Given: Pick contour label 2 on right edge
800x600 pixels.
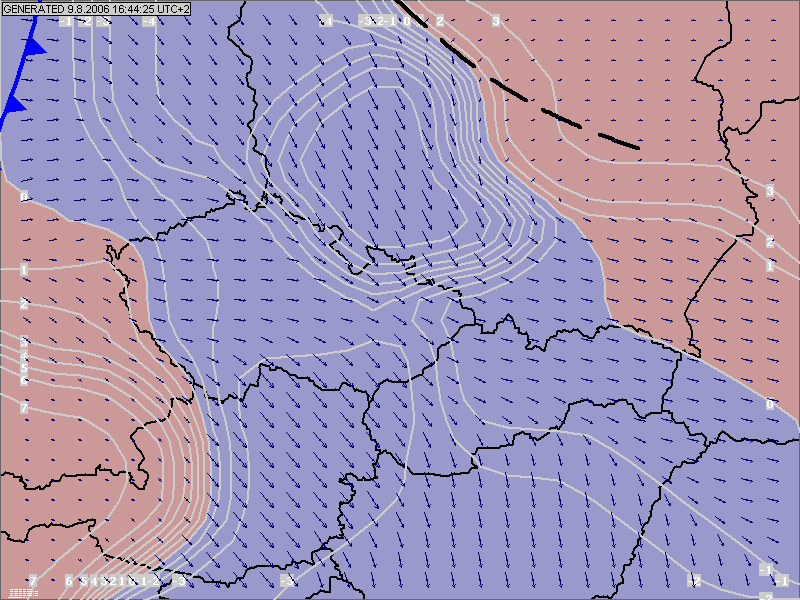Looking at the screenshot, I should (x=770, y=242).
